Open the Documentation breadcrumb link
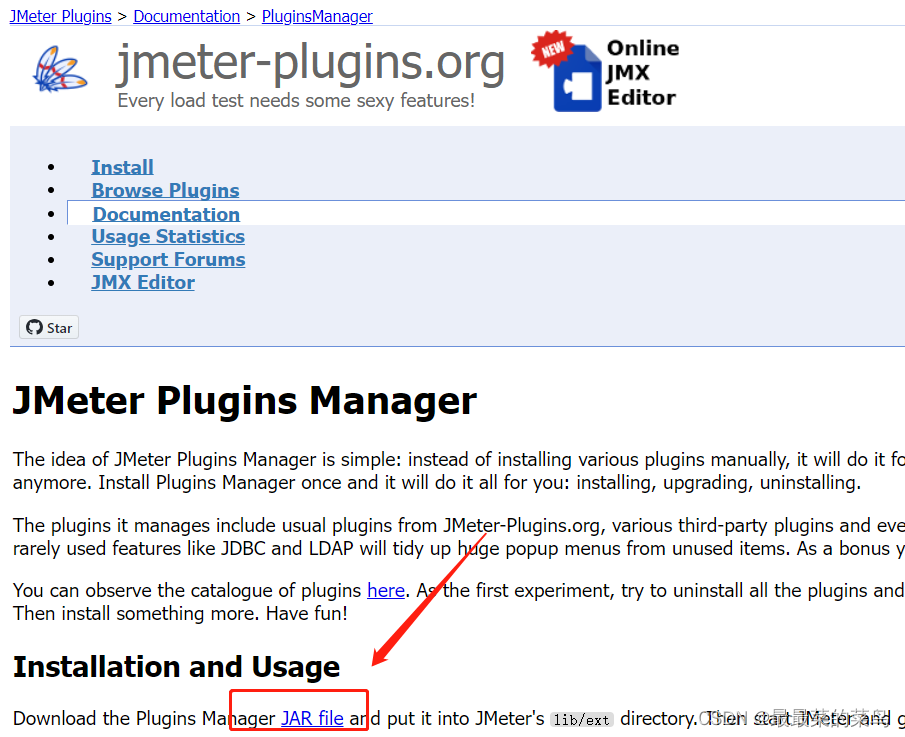The image size is (905, 737). 186,16
